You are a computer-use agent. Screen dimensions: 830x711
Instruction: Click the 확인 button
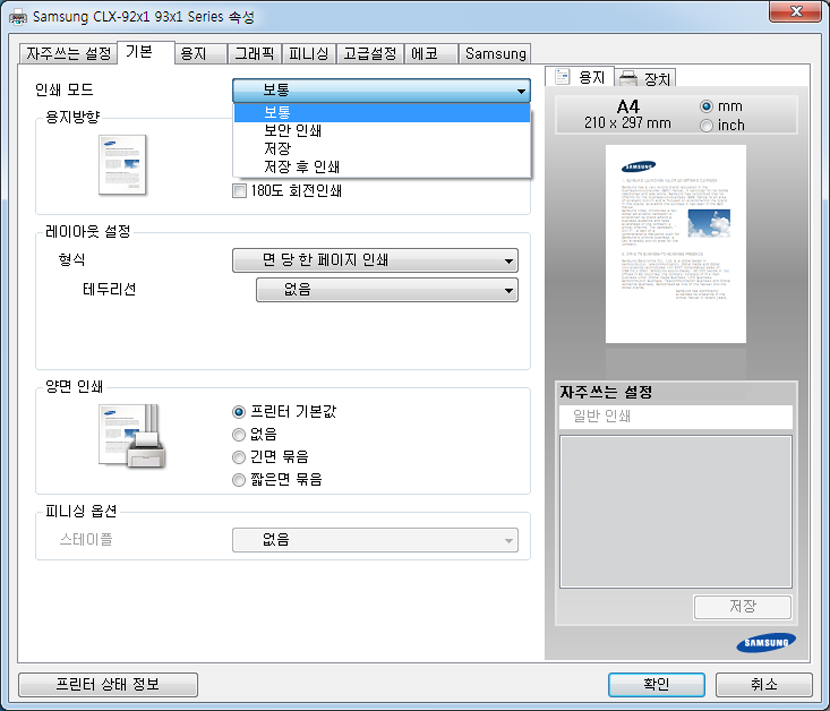coord(656,685)
